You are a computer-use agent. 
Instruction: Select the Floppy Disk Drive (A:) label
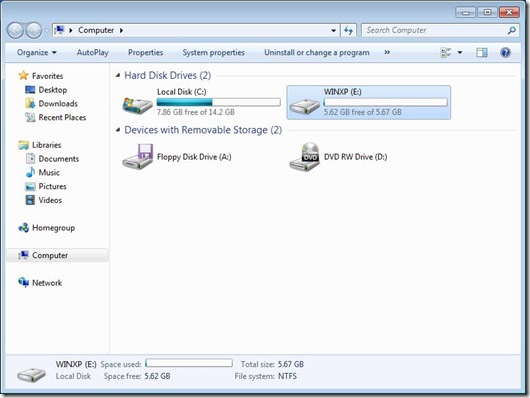click(194, 157)
